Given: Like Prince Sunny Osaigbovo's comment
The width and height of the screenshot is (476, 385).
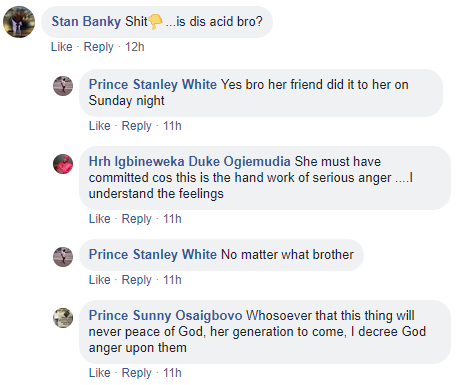Looking at the screenshot, I should tap(99, 373).
